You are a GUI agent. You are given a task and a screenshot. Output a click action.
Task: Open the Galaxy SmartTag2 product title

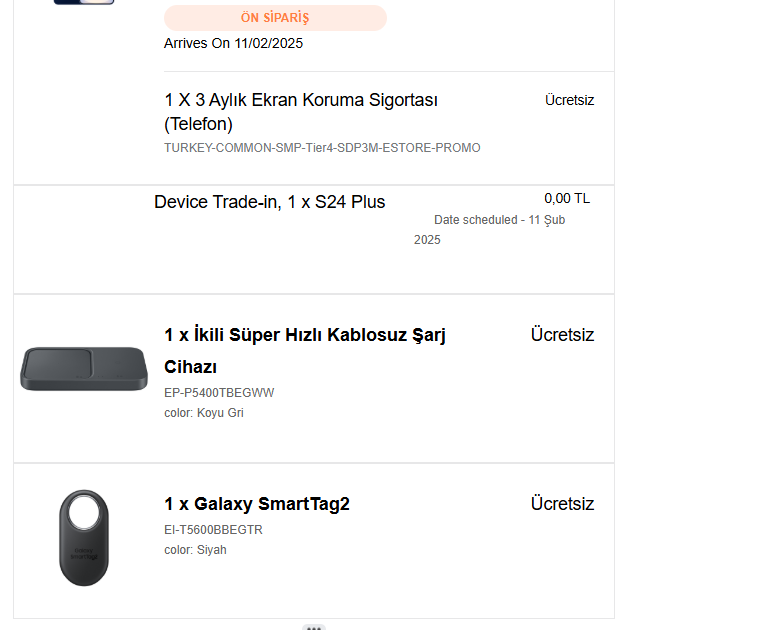coord(257,504)
